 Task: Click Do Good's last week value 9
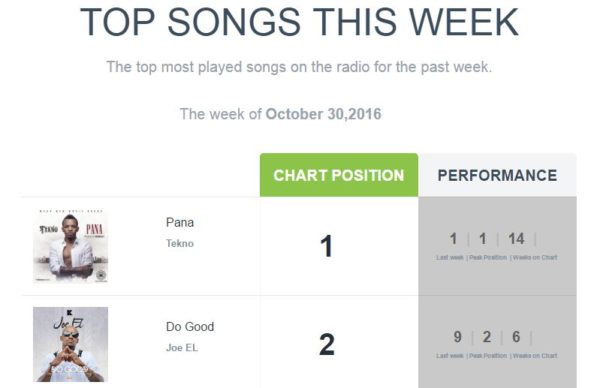tap(457, 337)
